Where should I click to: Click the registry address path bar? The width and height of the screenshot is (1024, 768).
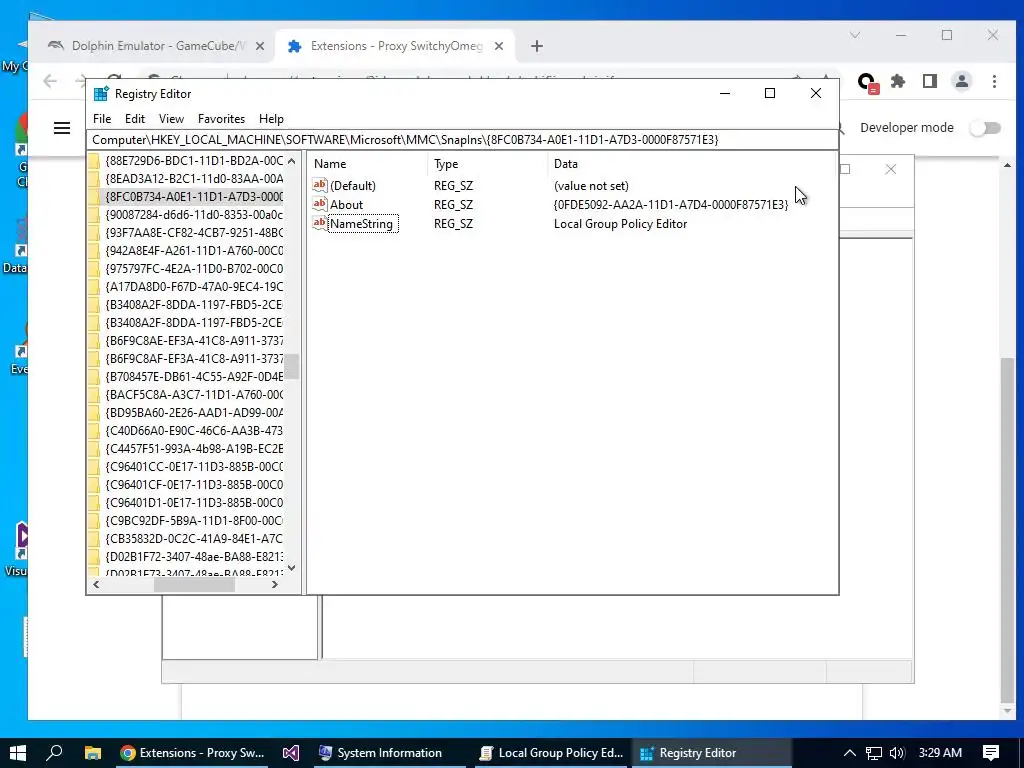click(x=462, y=140)
